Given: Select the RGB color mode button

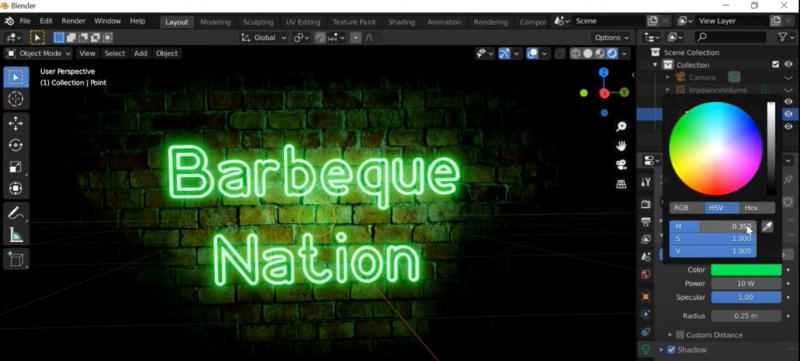Looking at the screenshot, I should pyautogui.click(x=687, y=208).
